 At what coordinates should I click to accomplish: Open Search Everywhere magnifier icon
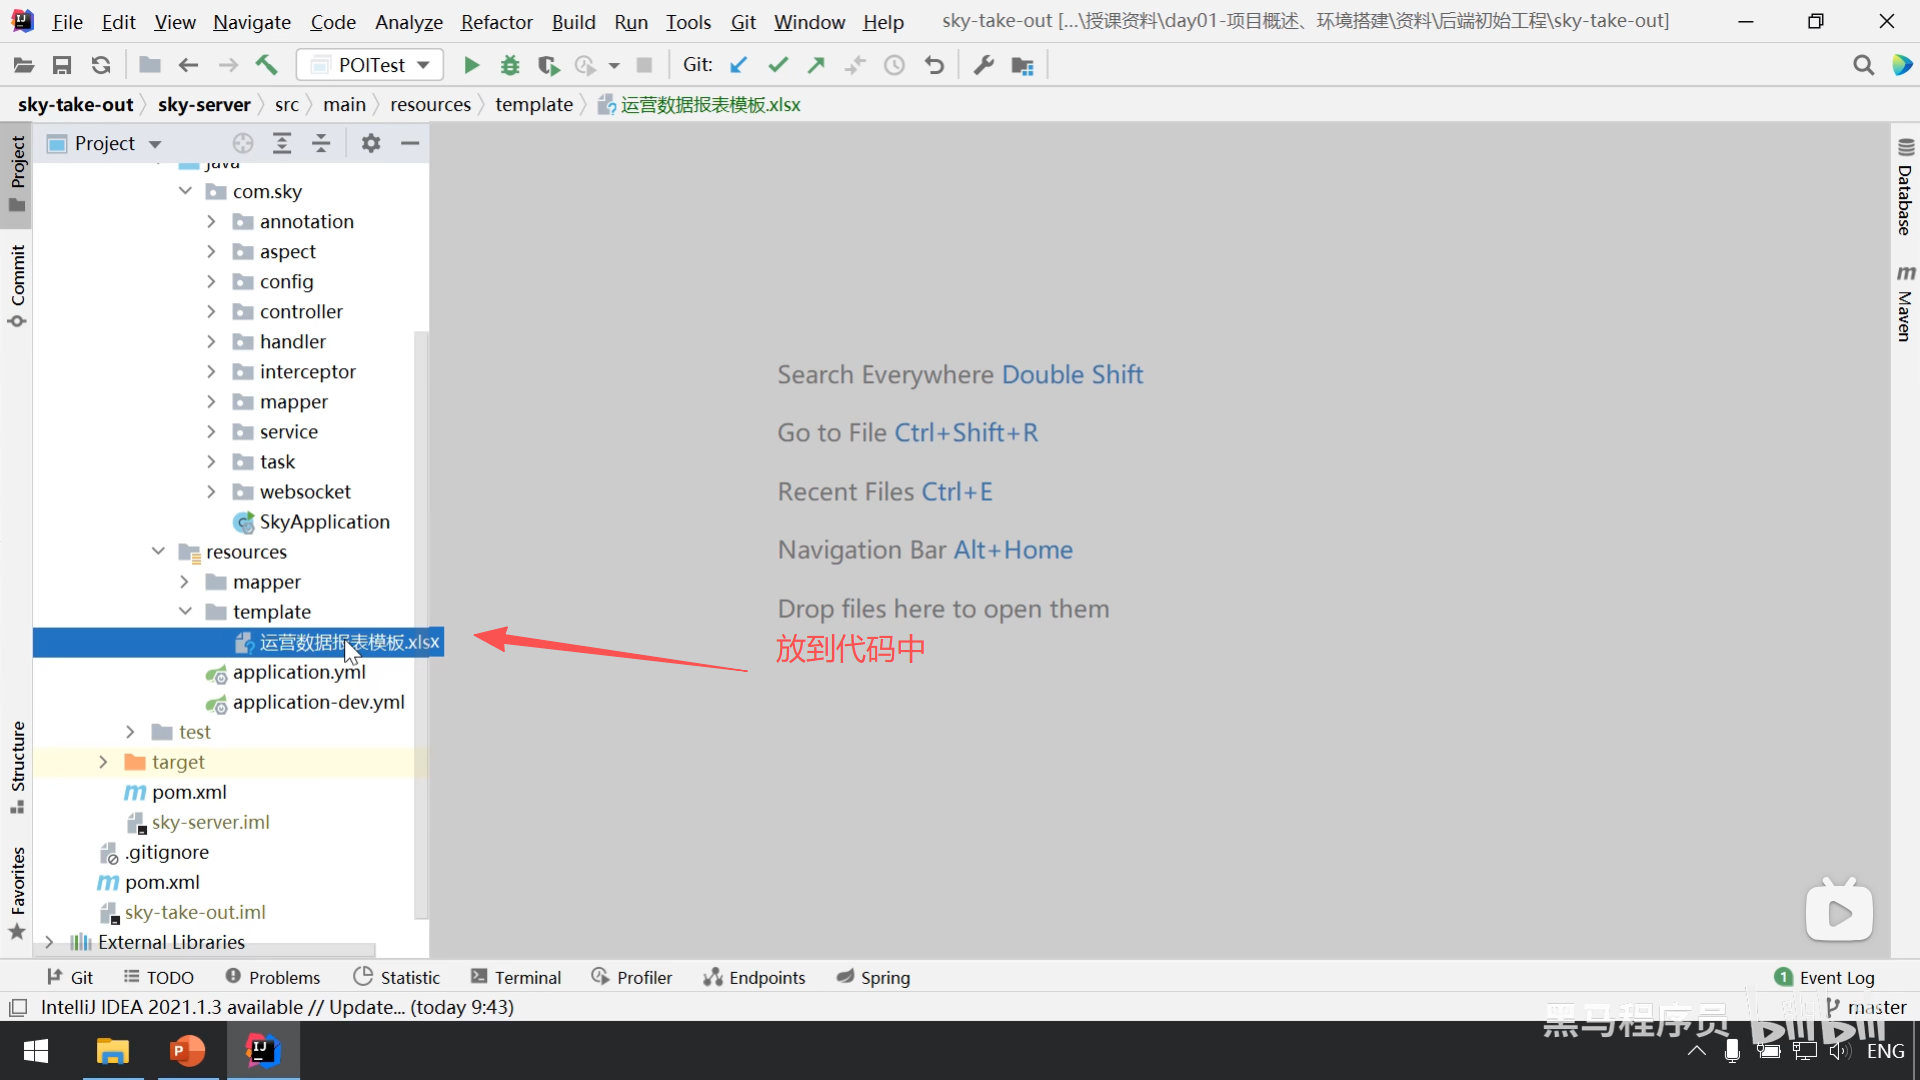(x=1863, y=65)
